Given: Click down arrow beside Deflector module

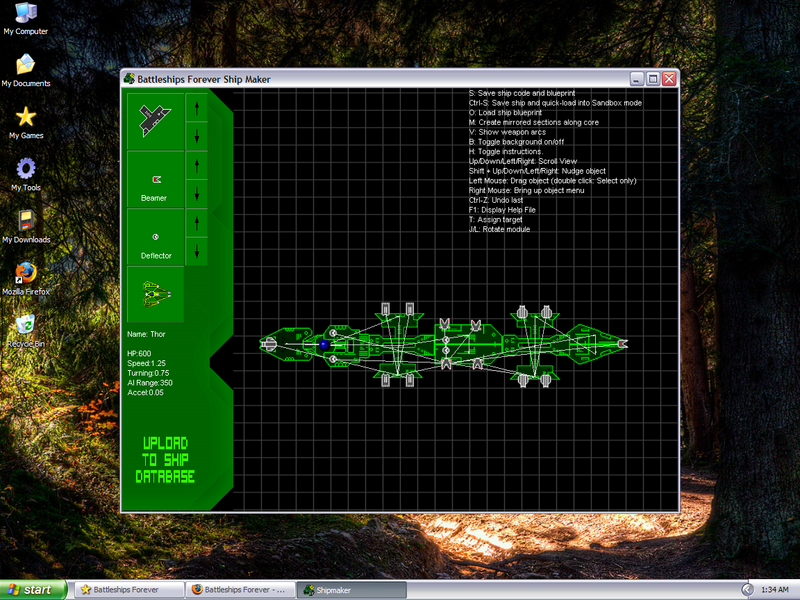Looking at the screenshot, I should [x=197, y=252].
